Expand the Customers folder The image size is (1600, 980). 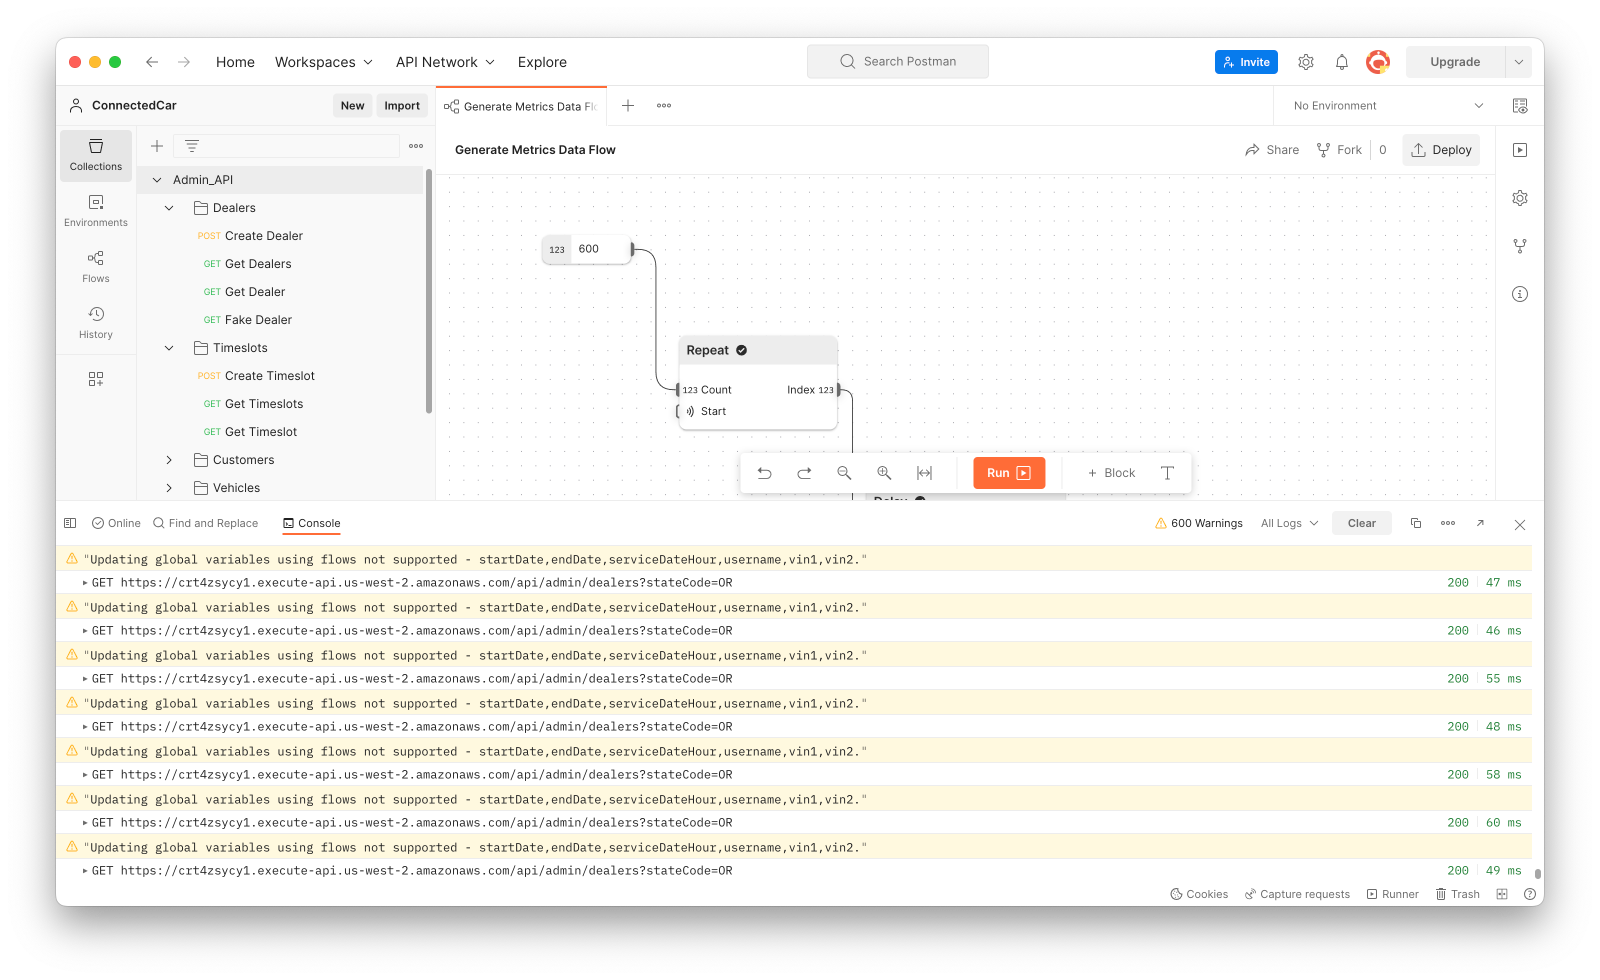169,460
